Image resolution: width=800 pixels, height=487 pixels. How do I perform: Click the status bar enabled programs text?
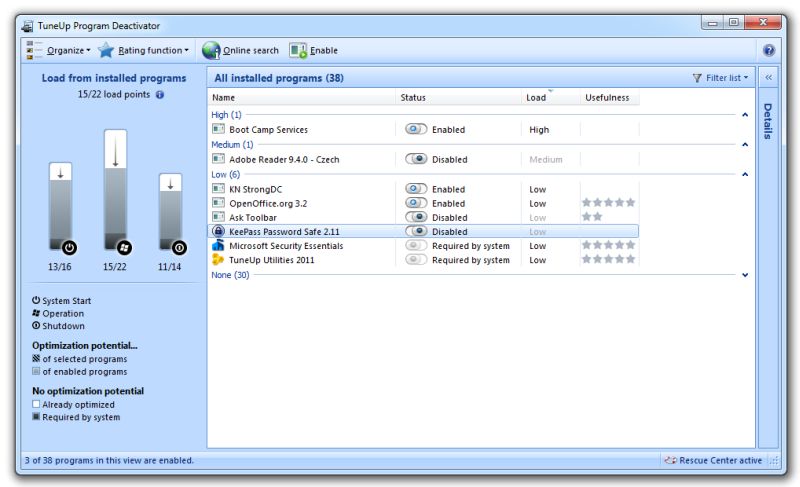pos(109,460)
